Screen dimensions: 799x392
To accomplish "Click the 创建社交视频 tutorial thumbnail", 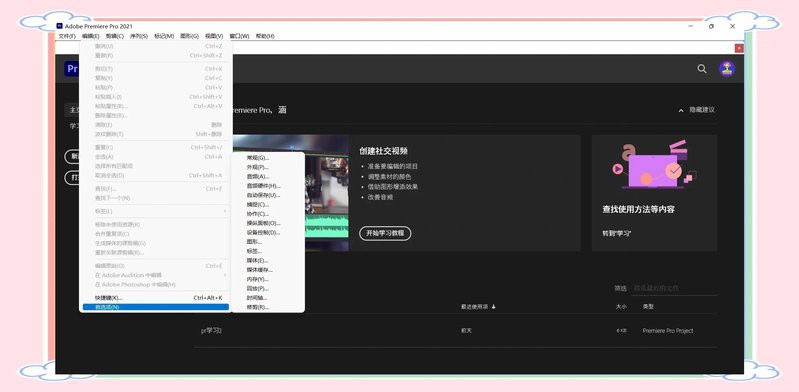I will pyautogui.click(x=327, y=193).
